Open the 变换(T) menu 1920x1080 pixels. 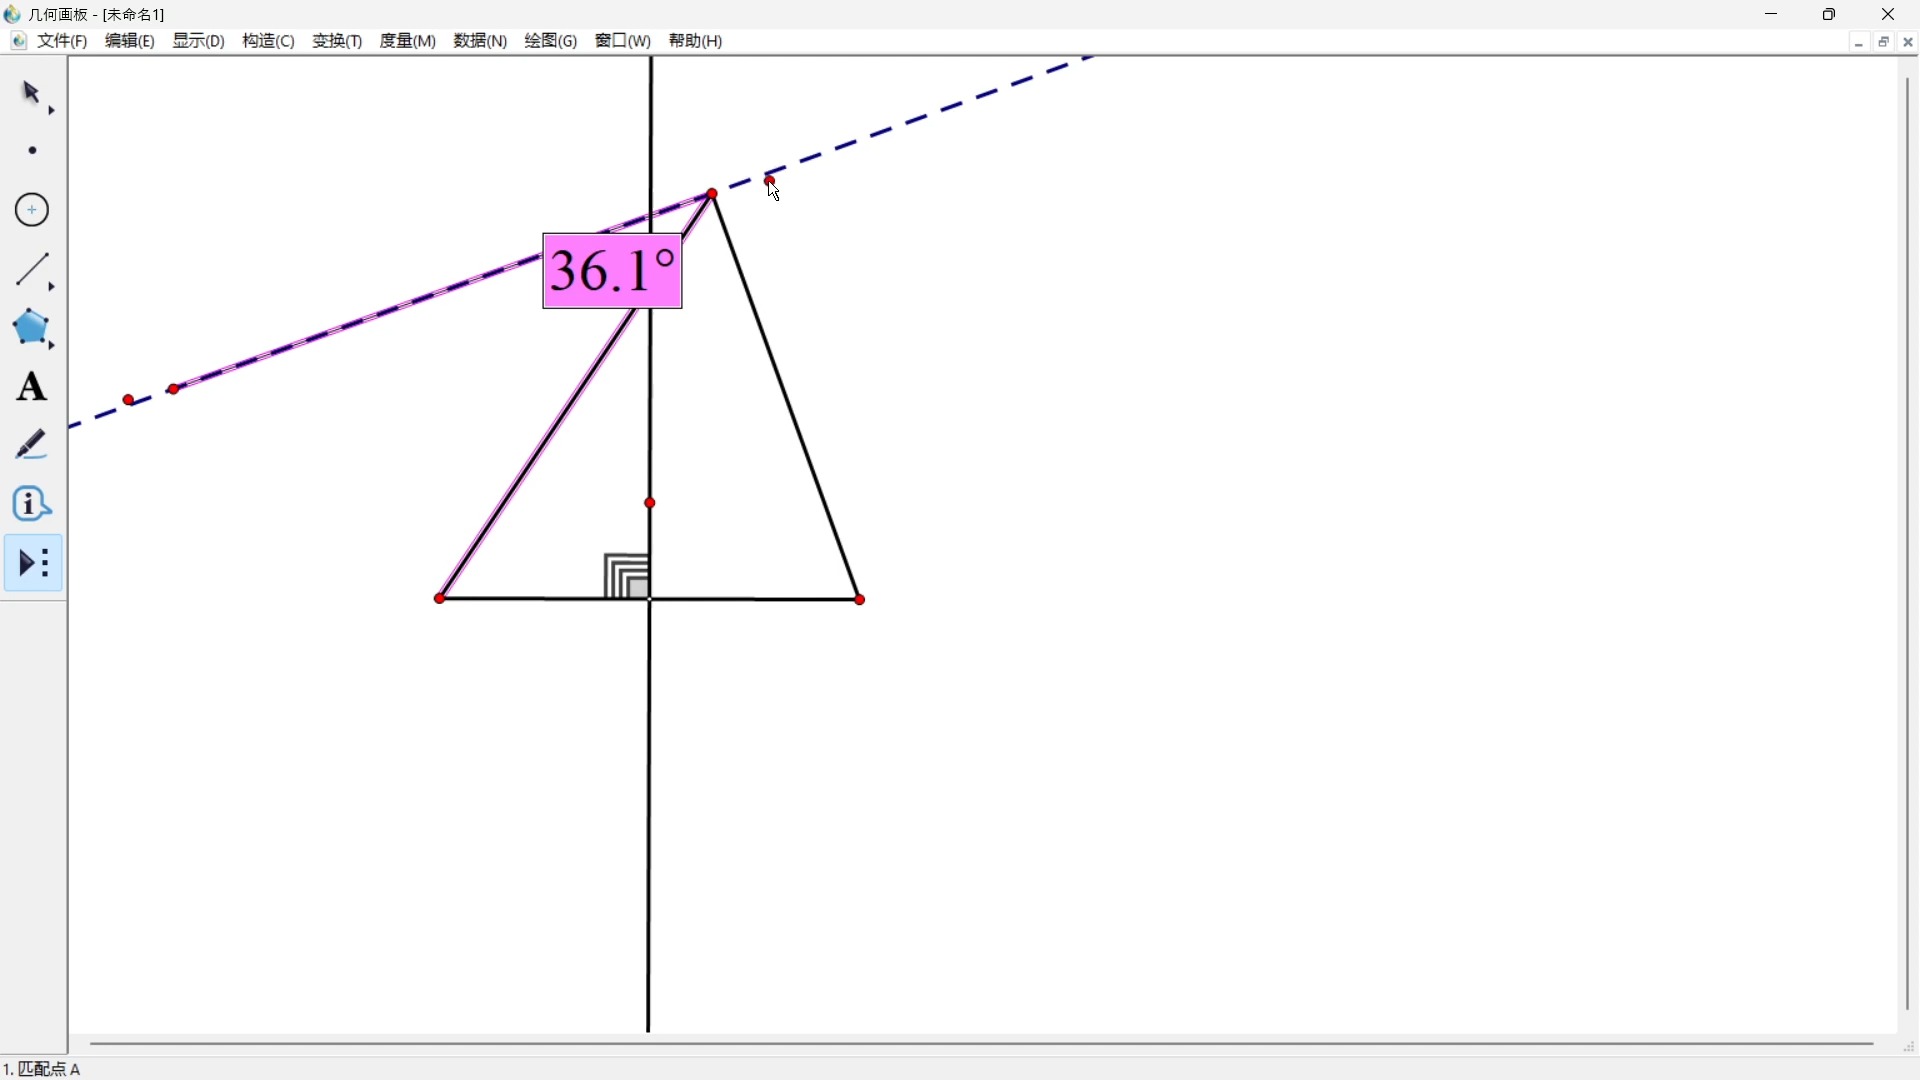[337, 41]
